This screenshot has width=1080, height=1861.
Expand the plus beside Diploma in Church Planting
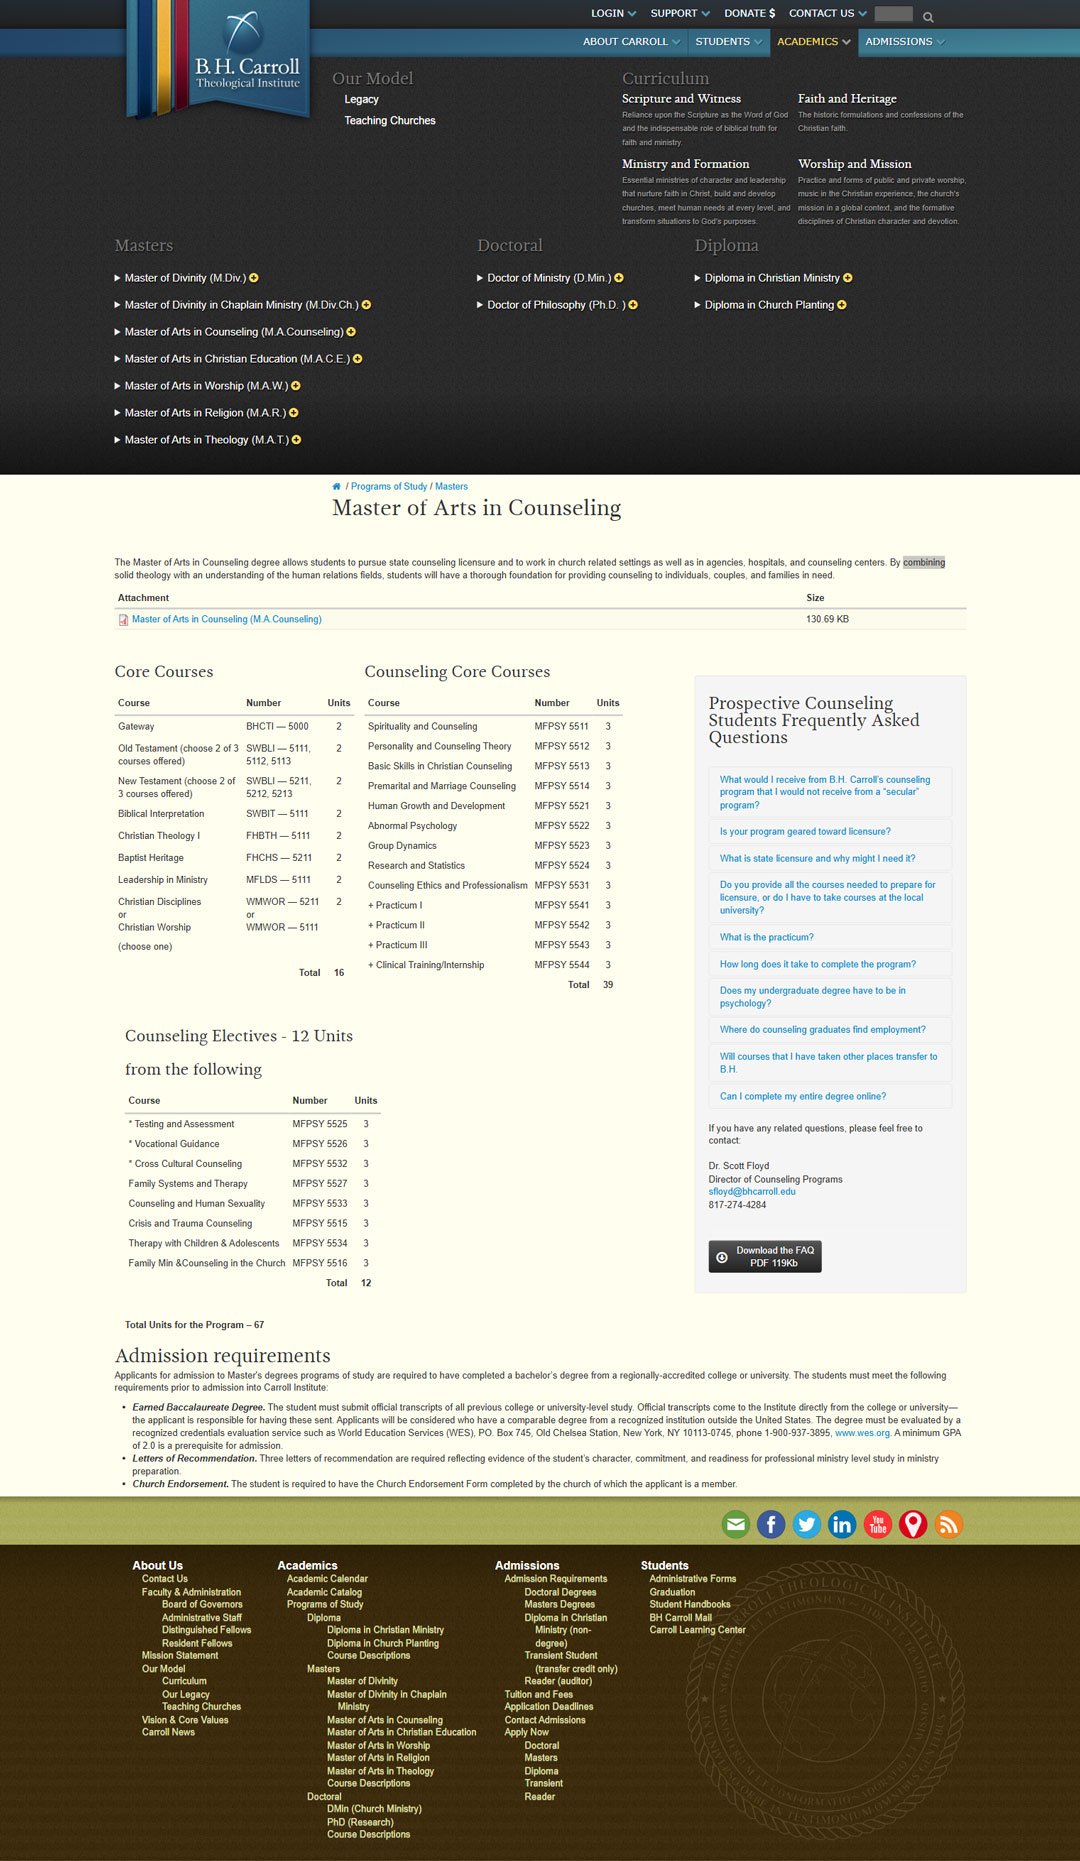(842, 305)
